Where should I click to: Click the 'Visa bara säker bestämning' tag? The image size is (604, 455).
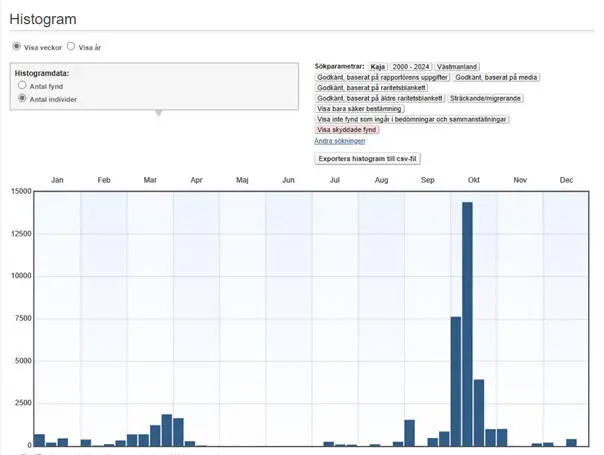360,109
